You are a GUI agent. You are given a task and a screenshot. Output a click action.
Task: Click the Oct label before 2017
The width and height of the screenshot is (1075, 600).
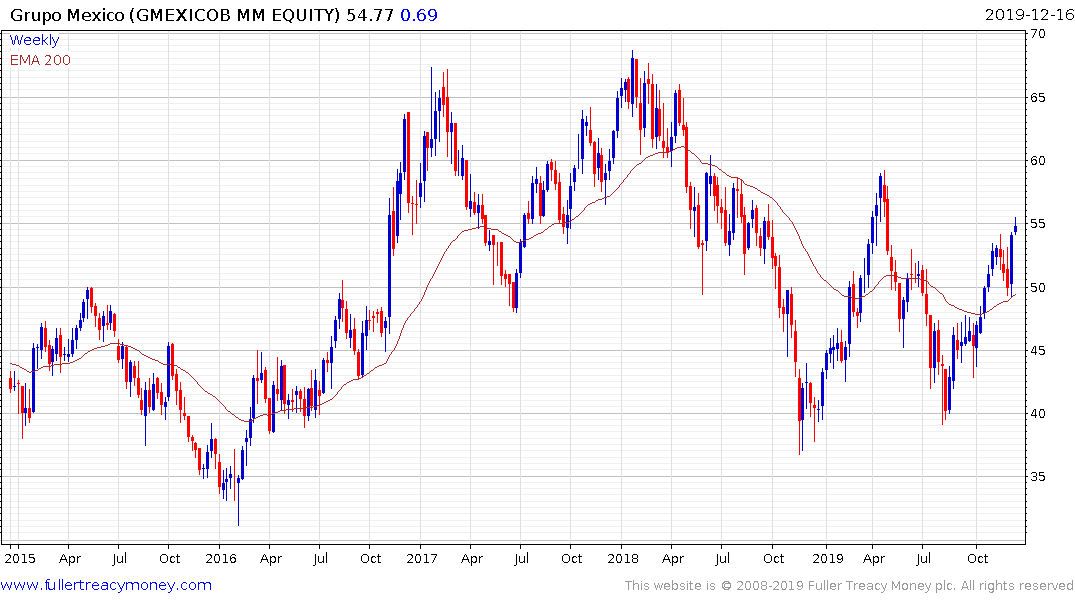pos(370,558)
